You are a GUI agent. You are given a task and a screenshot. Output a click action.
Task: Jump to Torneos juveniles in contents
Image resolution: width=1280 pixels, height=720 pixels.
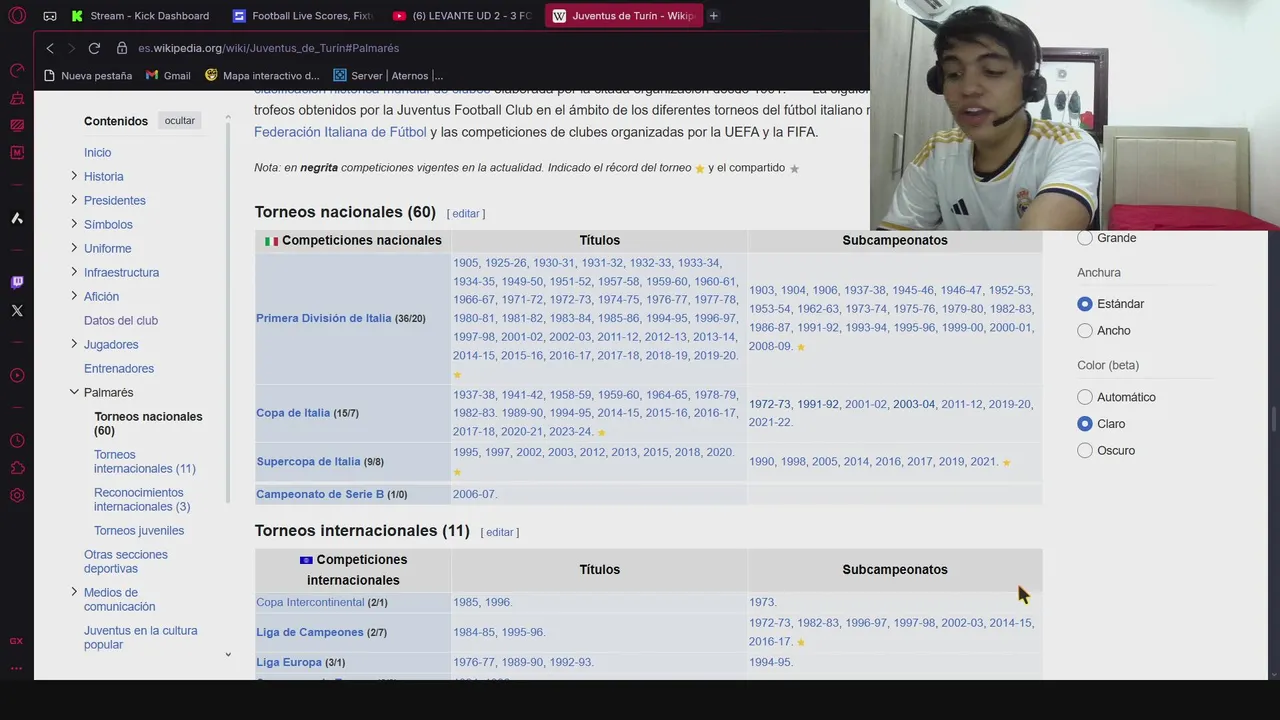pos(139,530)
